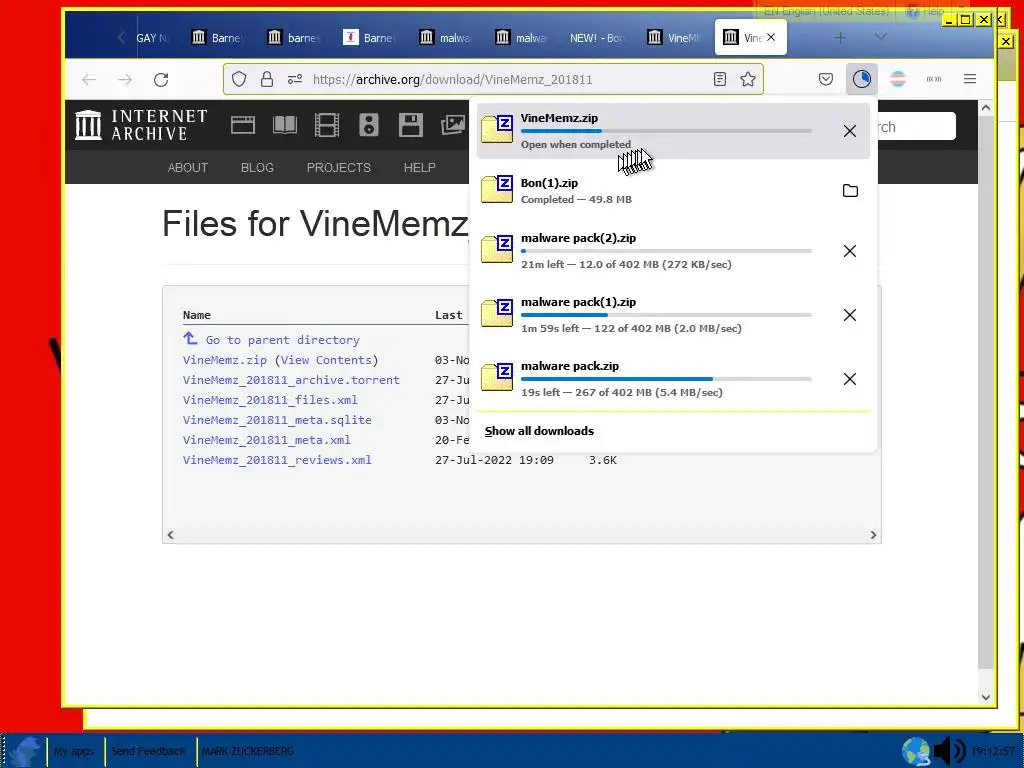Open My apps in taskbar
Image resolution: width=1024 pixels, height=768 pixels.
pyautogui.click(x=74, y=751)
